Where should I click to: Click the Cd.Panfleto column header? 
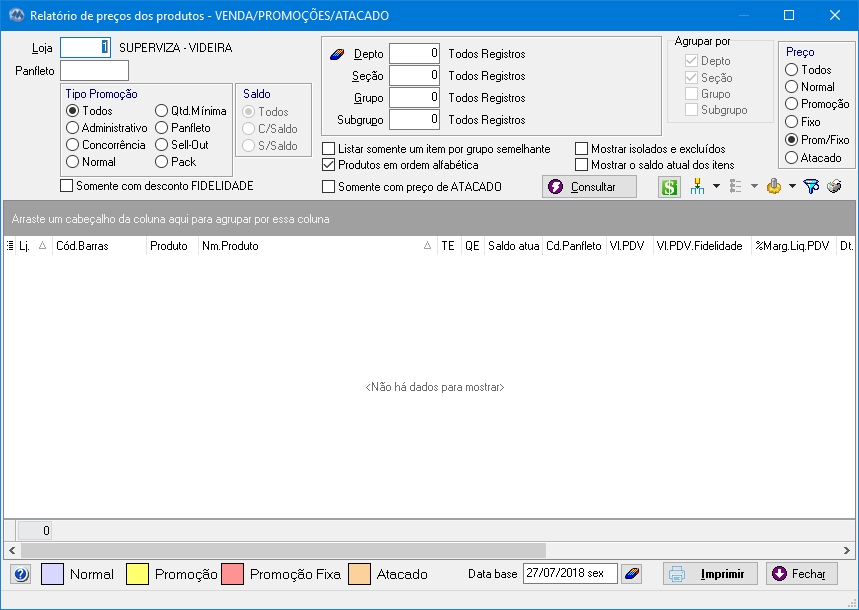[x=574, y=246]
